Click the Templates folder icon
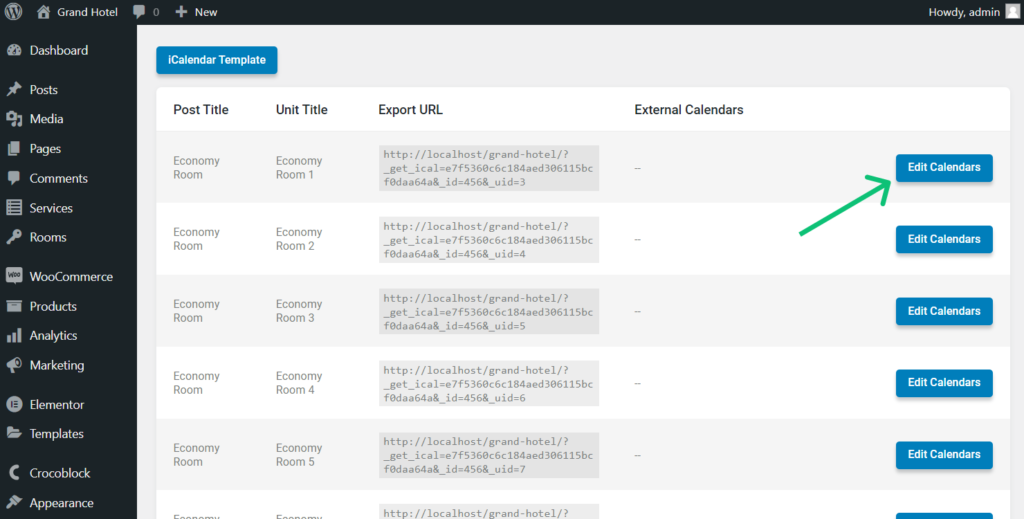Image resolution: width=1024 pixels, height=519 pixels. [14, 433]
